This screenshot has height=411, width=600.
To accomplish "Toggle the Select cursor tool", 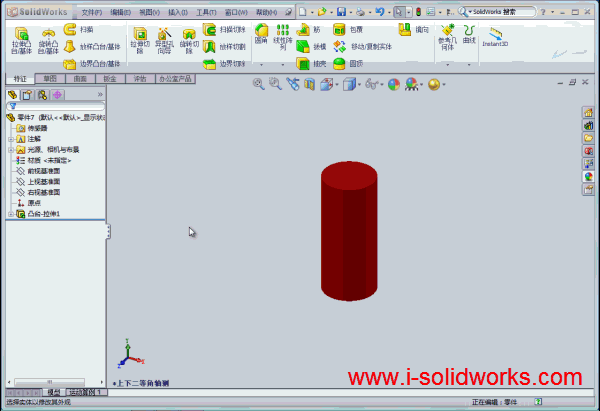I will 398,12.
